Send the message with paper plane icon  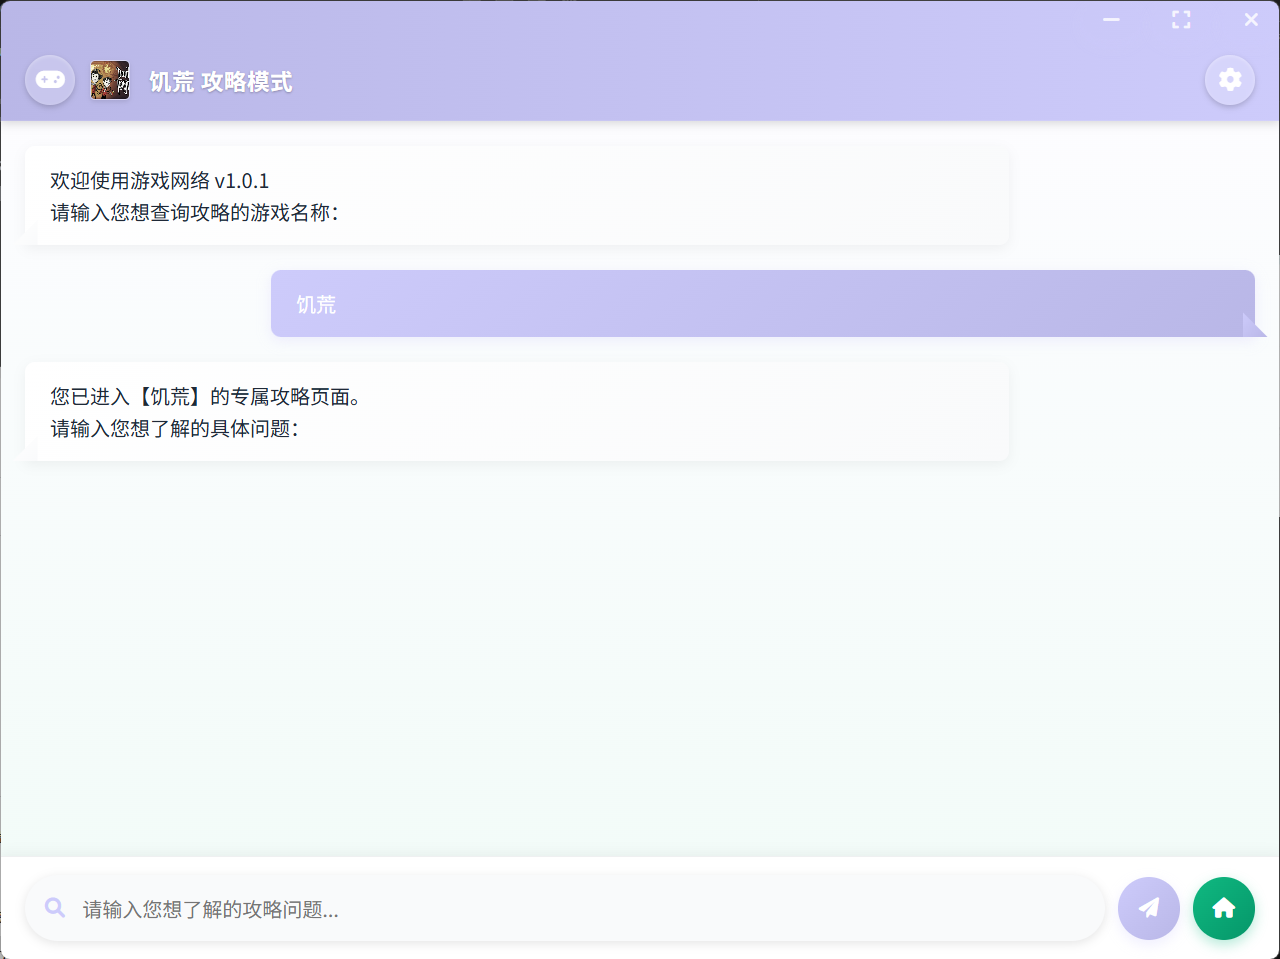point(1149,908)
